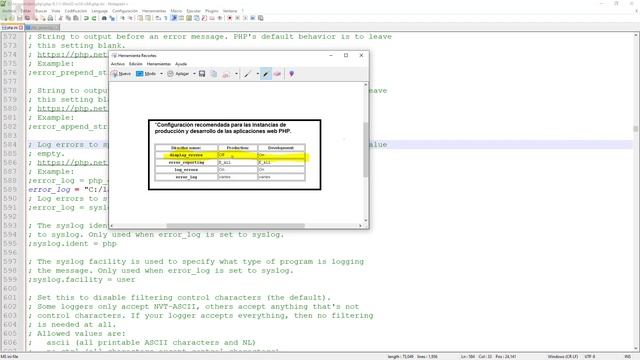Click the Print icon in Notepad++ toolbar
Viewport: 640px width, 360px height.
pos(50,18)
